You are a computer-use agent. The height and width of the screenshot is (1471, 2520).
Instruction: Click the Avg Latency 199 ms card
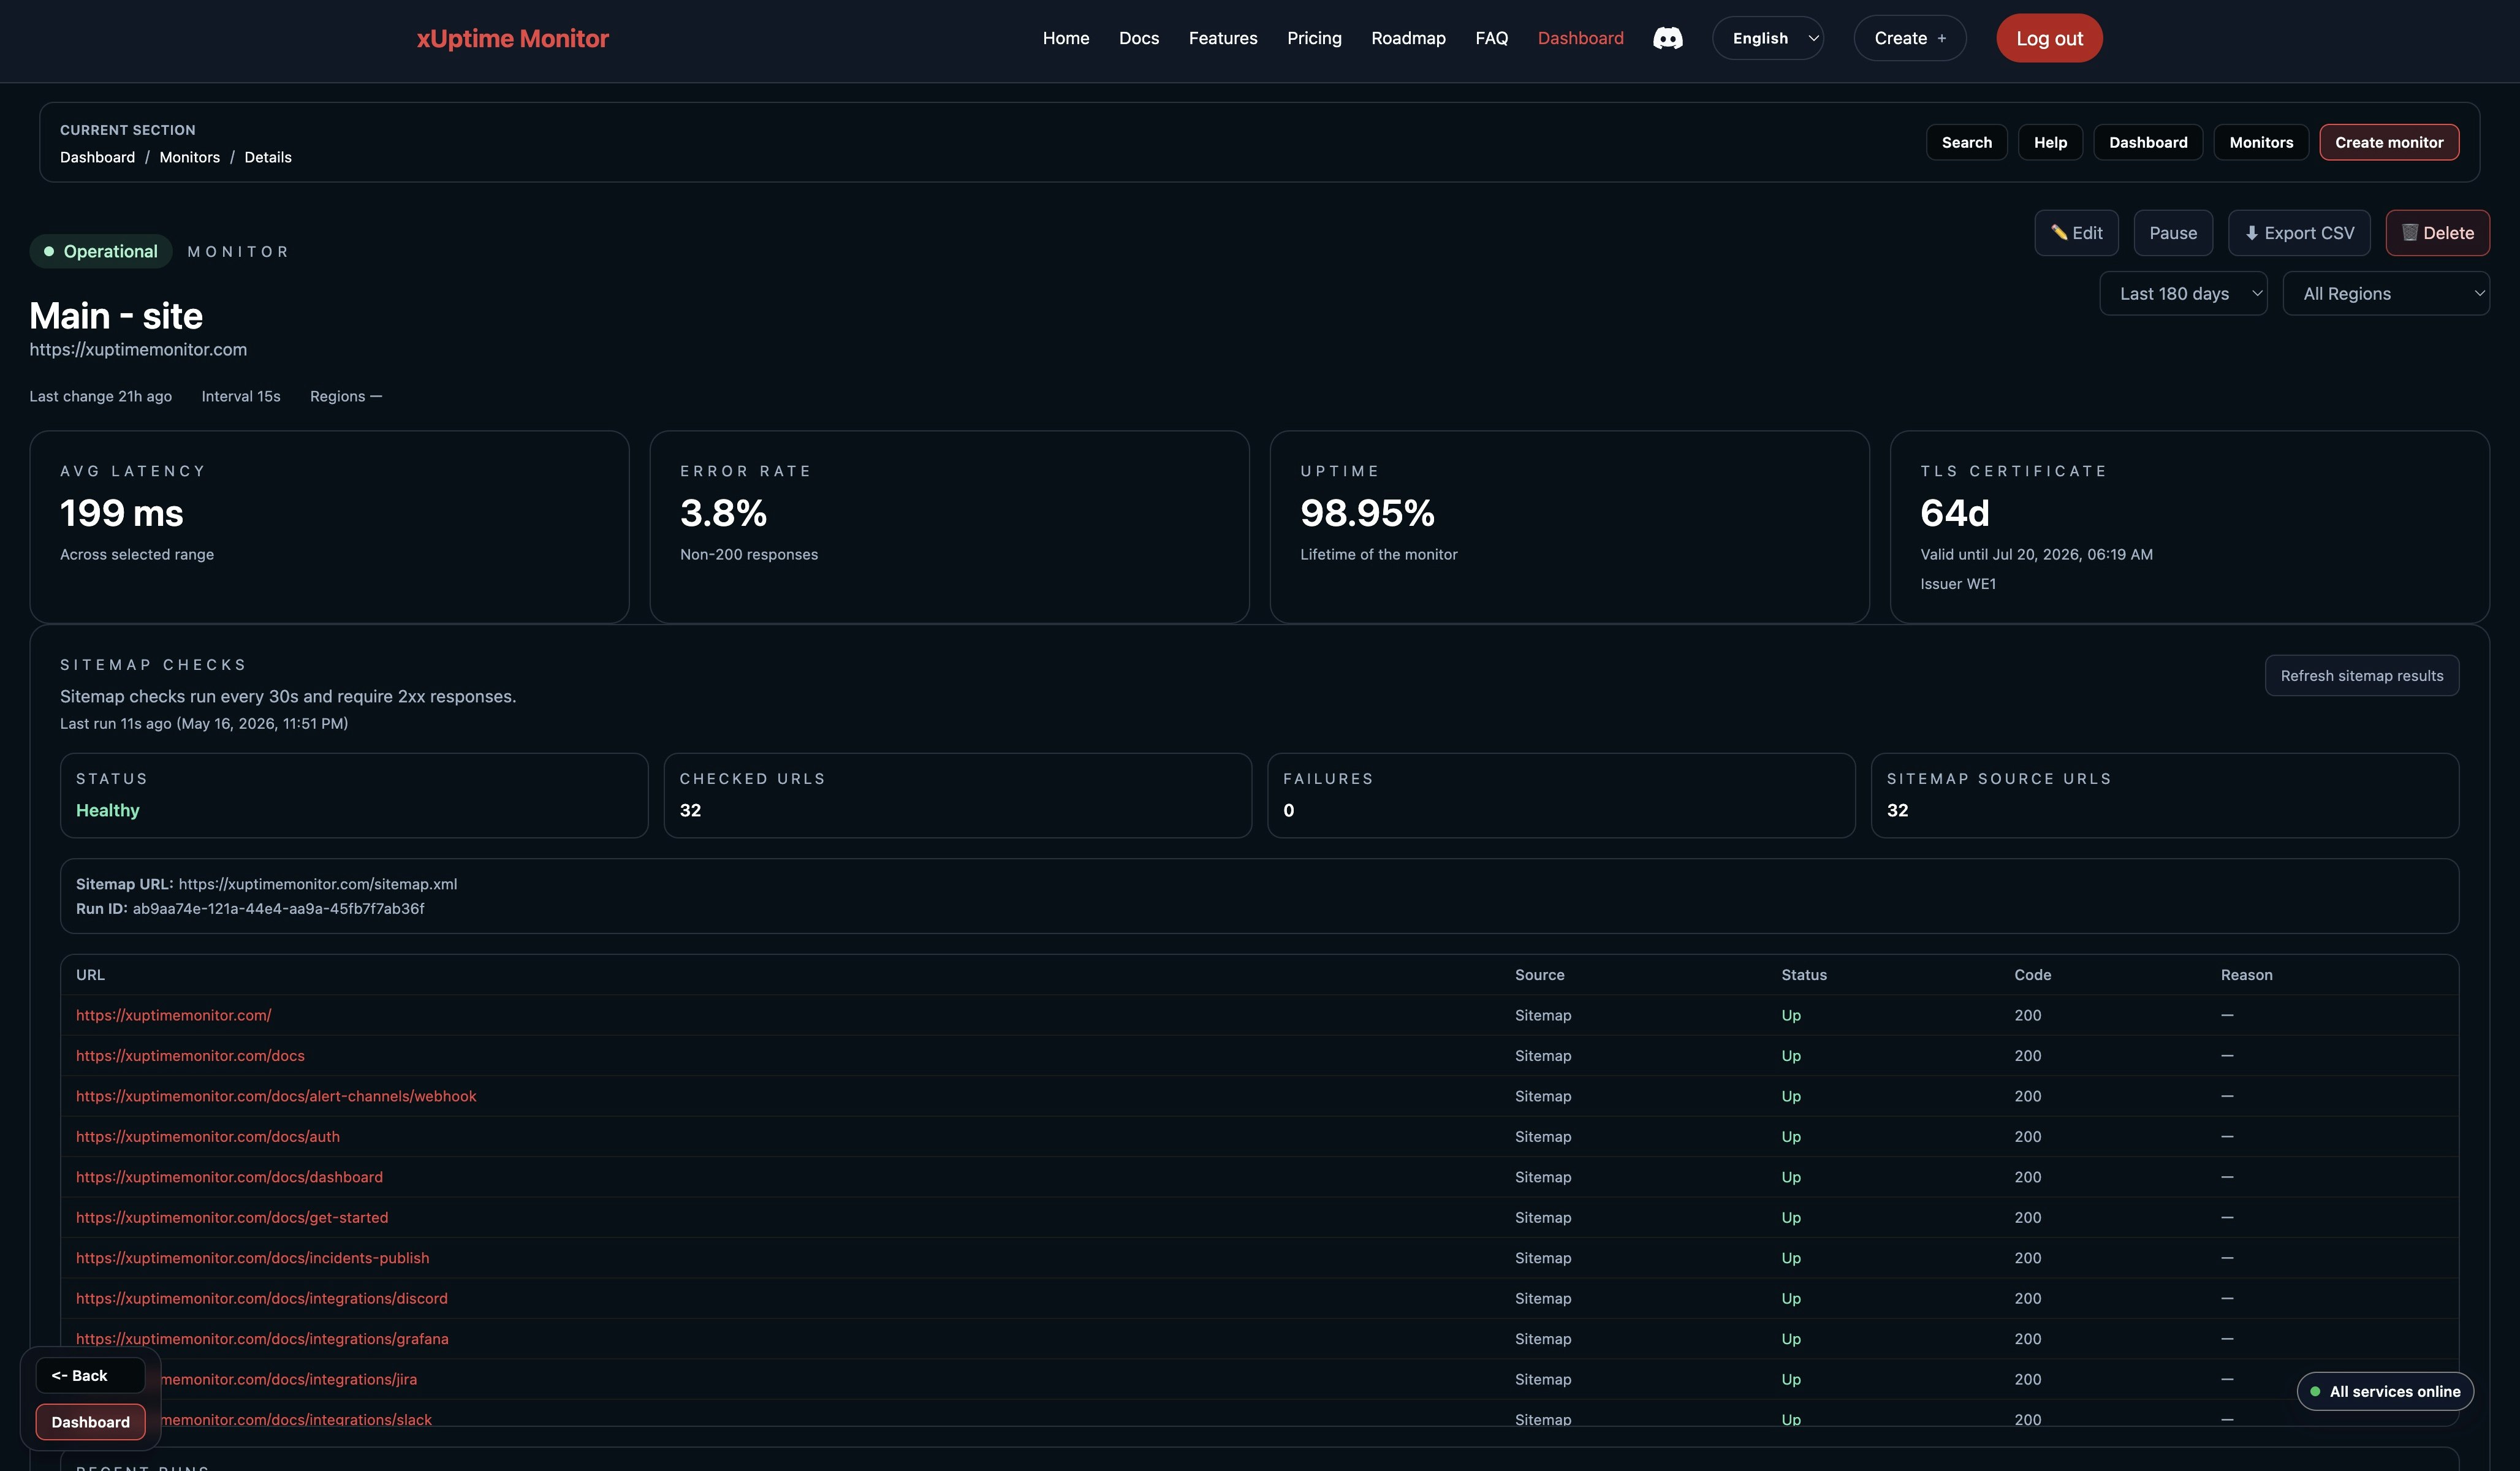point(329,527)
